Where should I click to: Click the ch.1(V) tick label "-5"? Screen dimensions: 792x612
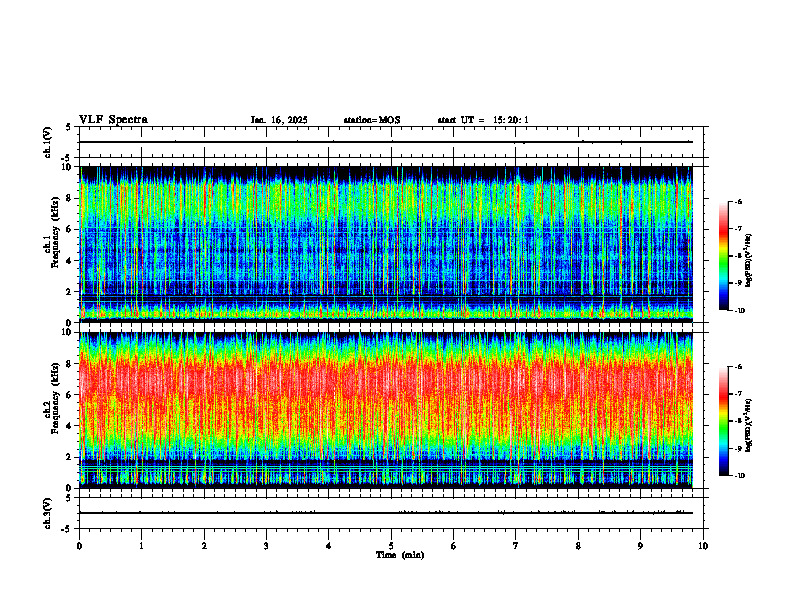(x=67, y=158)
